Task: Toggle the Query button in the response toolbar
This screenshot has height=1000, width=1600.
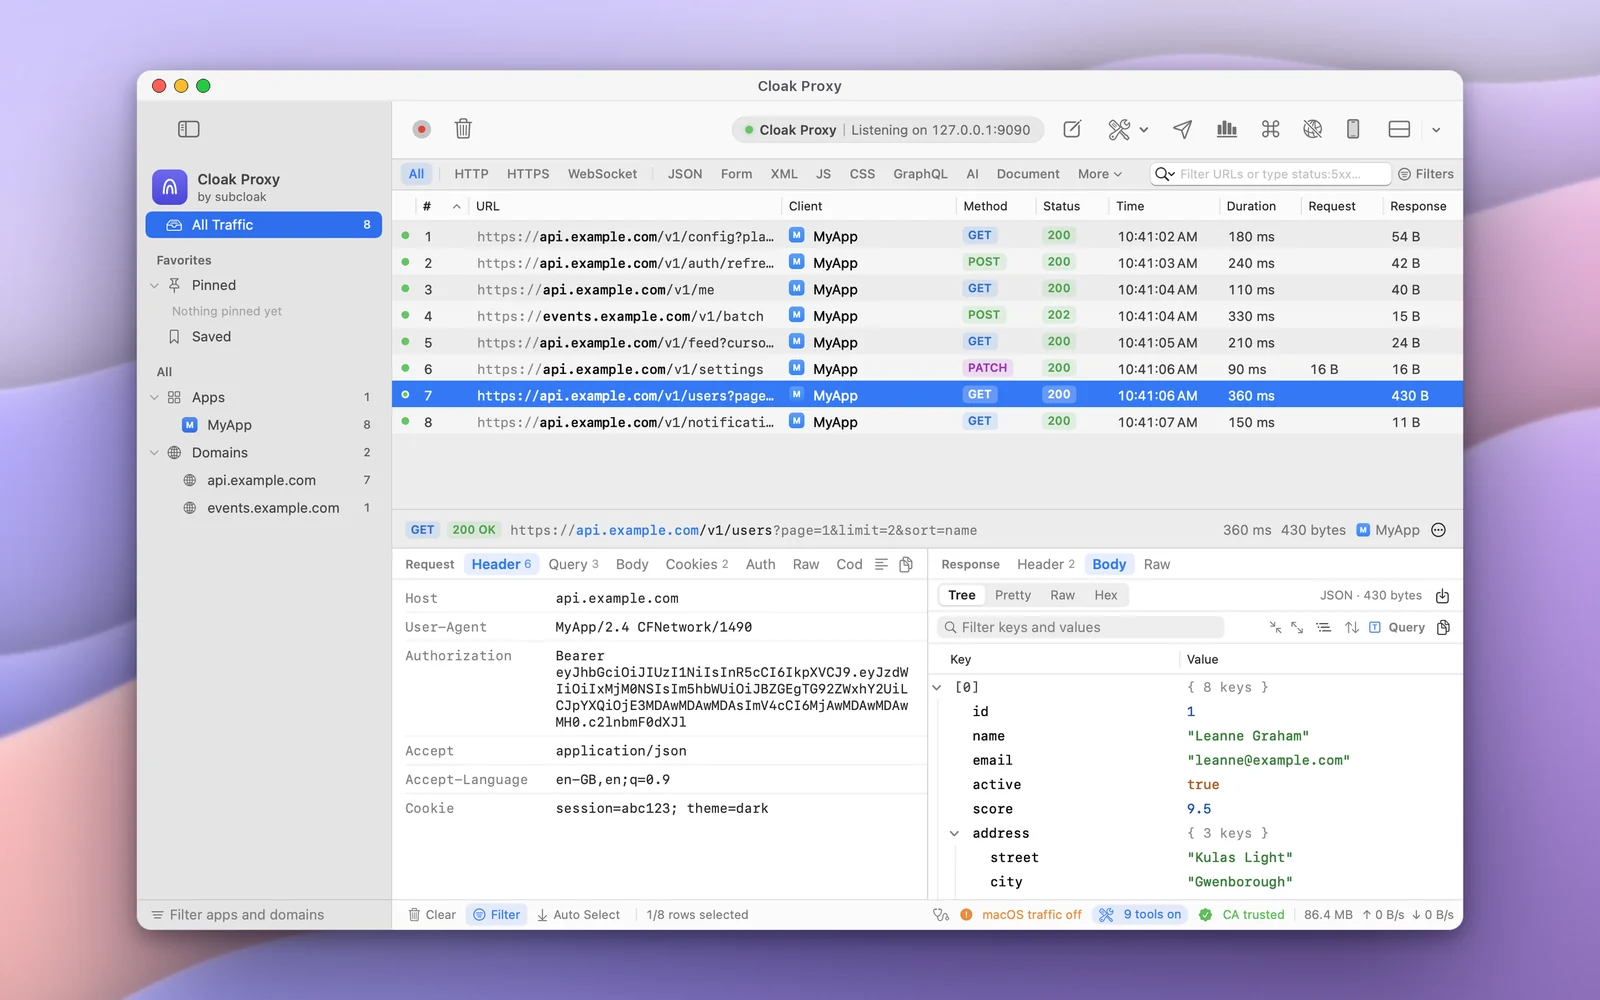Action: tap(1397, 628)
